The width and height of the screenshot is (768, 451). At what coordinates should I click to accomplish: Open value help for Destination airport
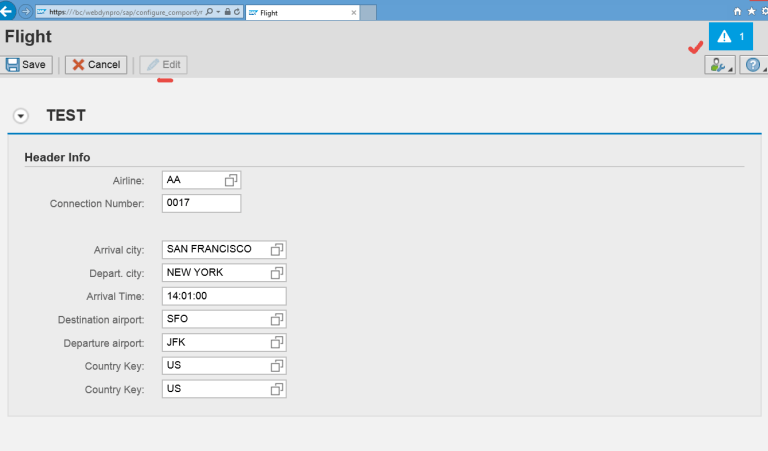[x=277, y=319]
